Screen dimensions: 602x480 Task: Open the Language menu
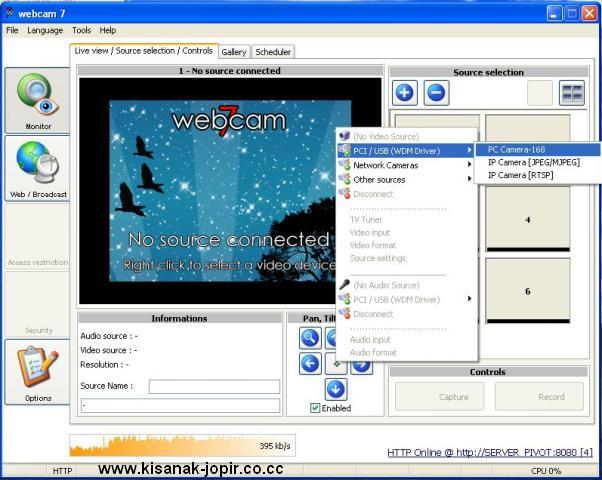pos(45,30)
